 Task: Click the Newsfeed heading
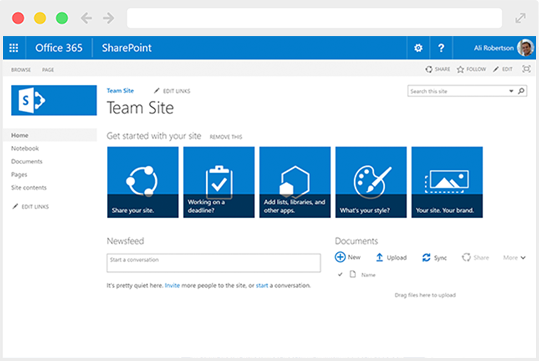pyautogui.click(x=125, y=241)
